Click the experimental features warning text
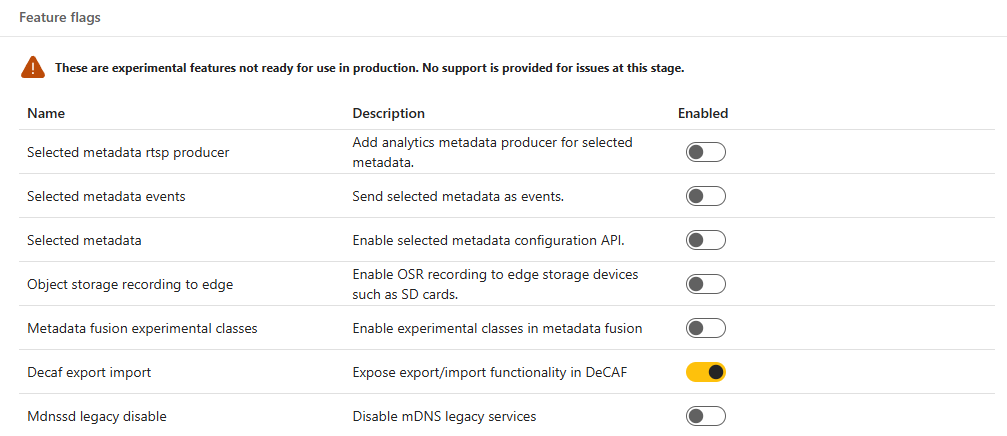This screenshot has height=436, width=1007. pos(370,68)
